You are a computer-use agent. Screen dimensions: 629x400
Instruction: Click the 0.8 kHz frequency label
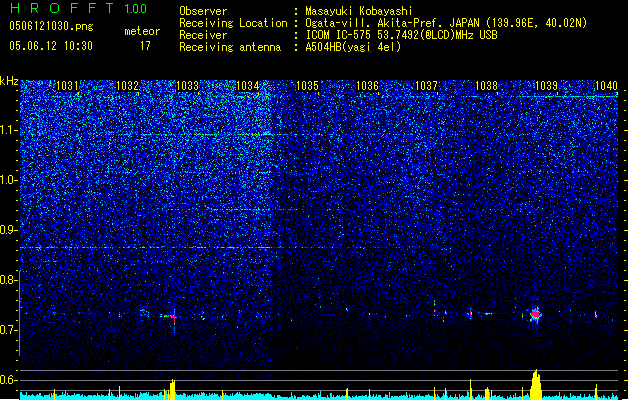coord(8,280)
